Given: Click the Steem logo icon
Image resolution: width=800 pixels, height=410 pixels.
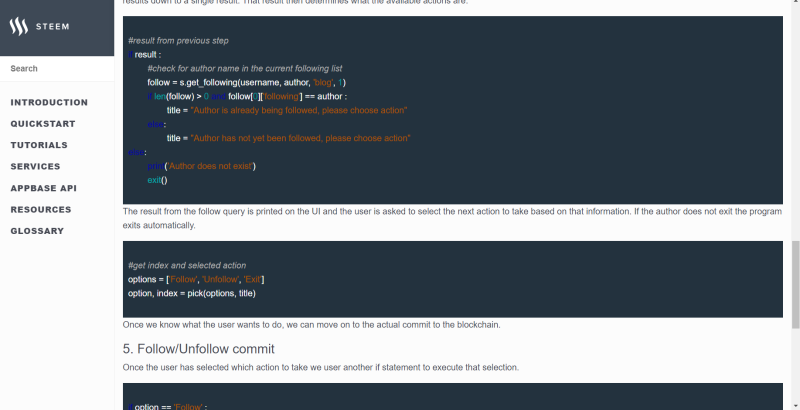Looking at the screenshot, I should 19,27.
